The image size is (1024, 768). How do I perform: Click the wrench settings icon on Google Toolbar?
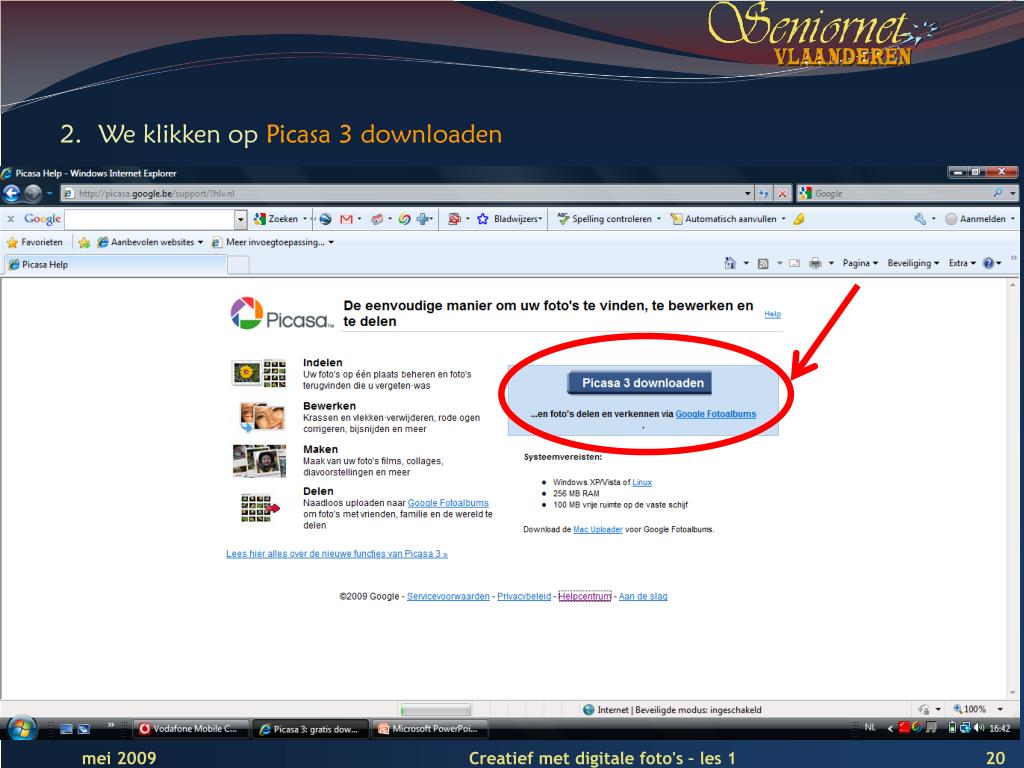(920, 219)
